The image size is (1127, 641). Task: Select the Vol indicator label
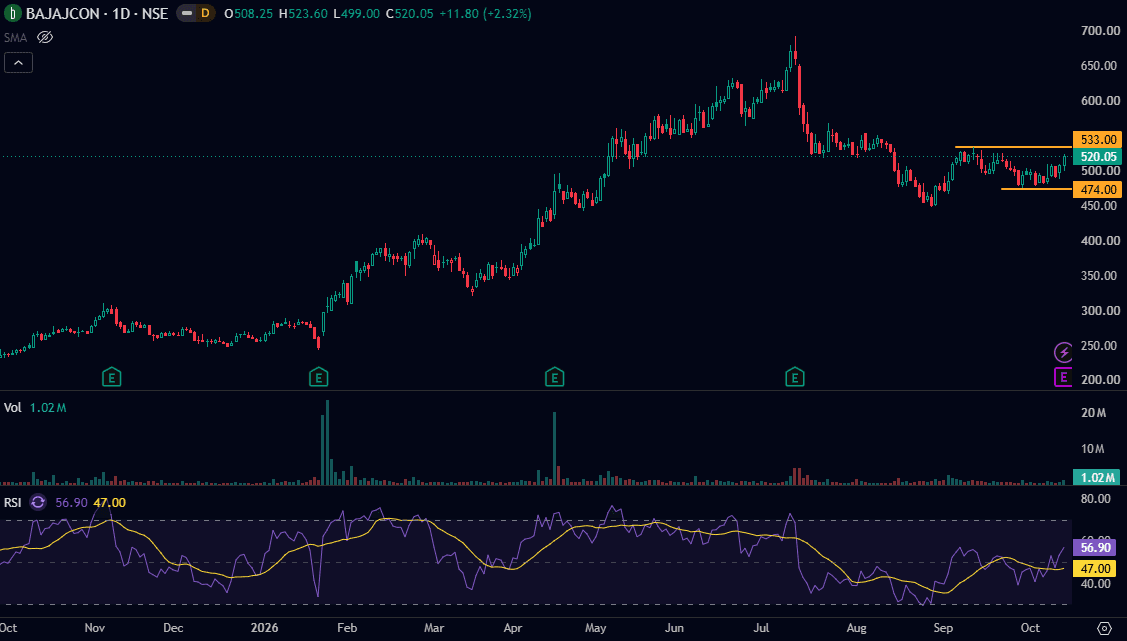pos(12,407)
